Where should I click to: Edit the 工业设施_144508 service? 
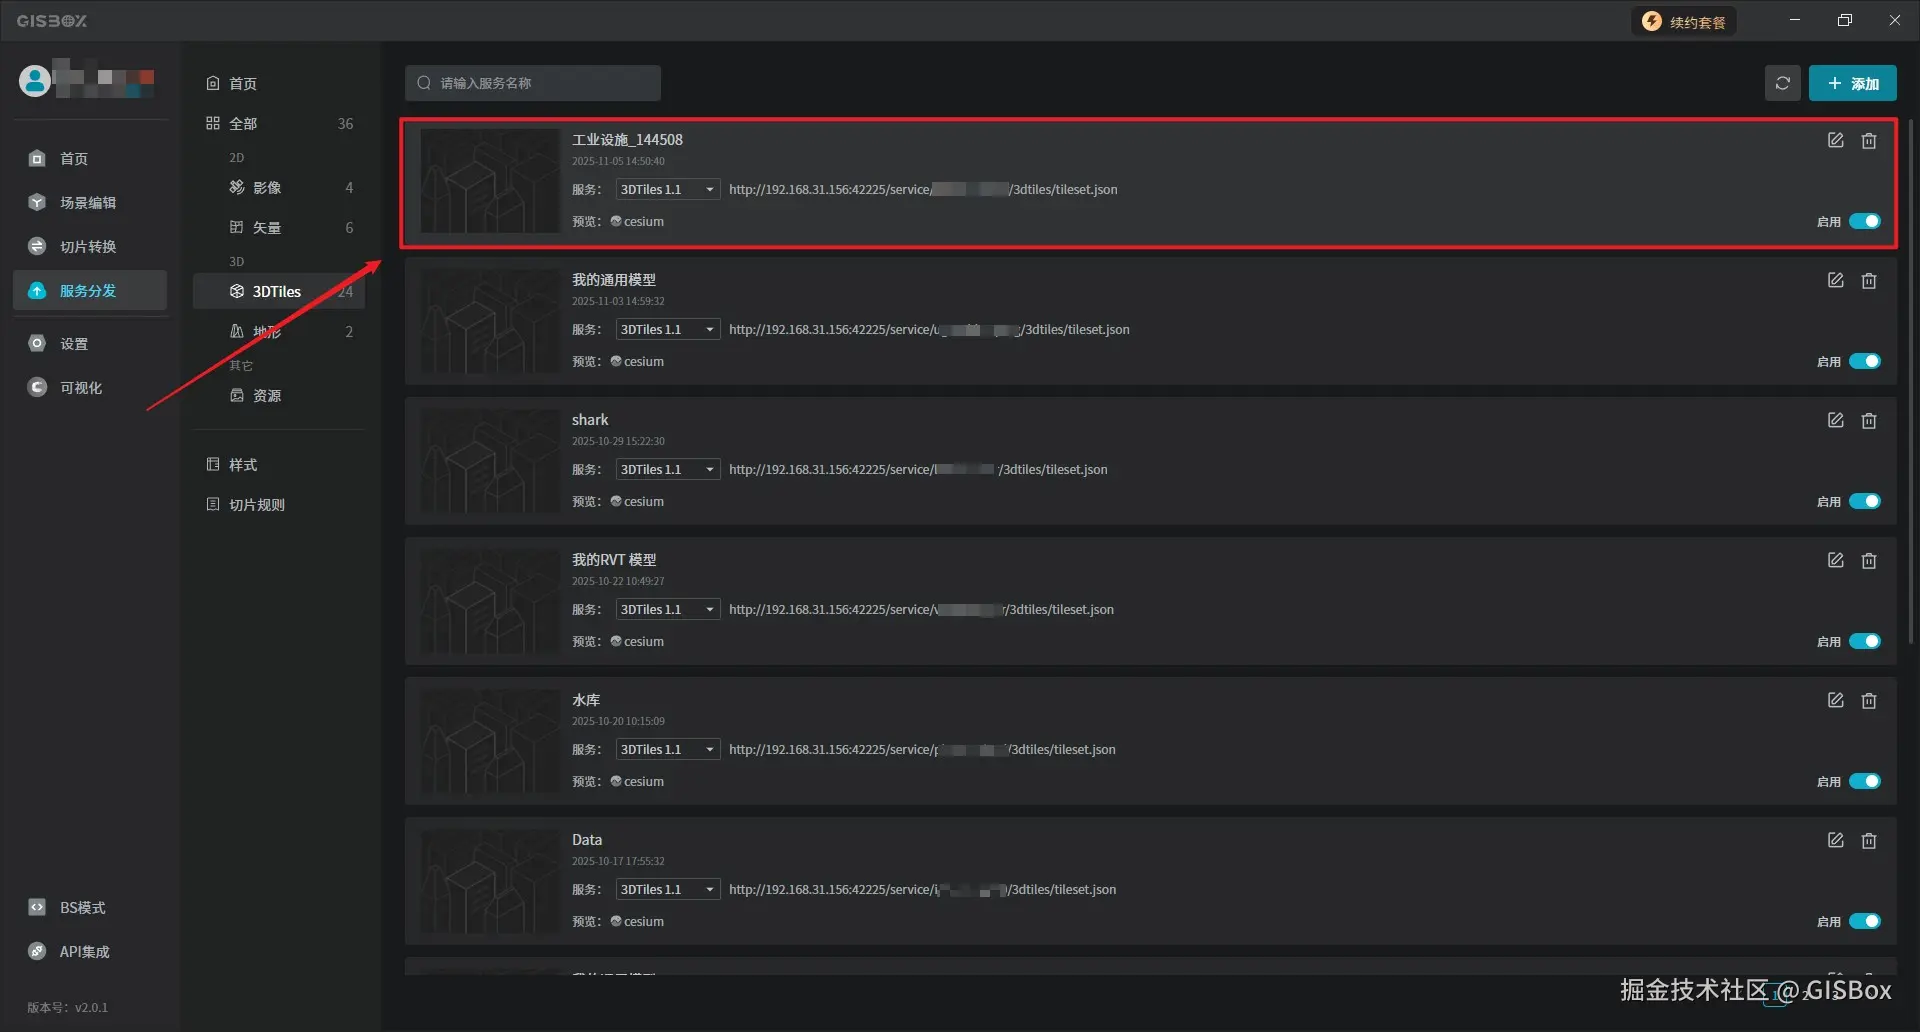tap(1835, 141)
